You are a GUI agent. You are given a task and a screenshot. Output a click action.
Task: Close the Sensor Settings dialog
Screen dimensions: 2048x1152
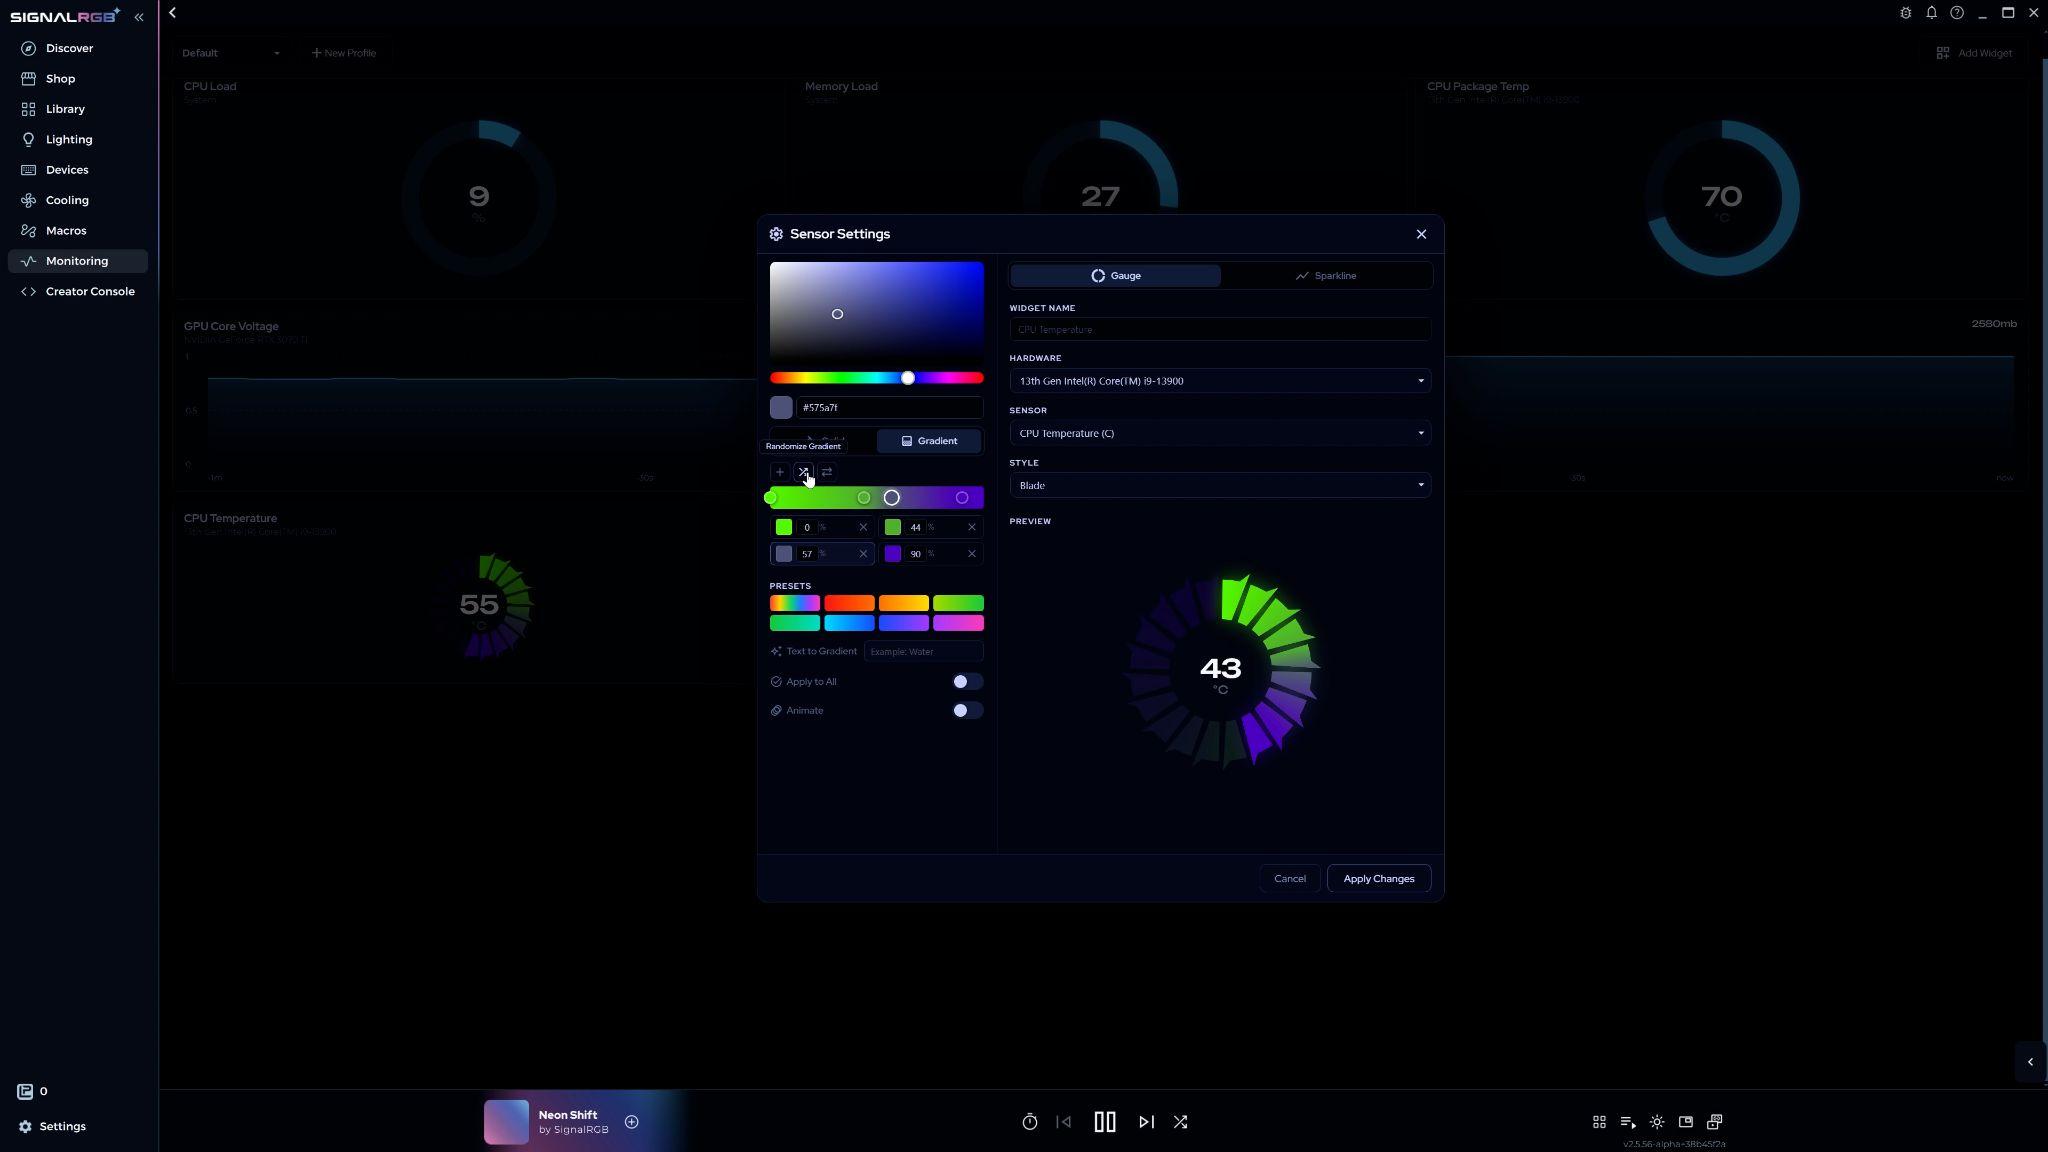point(1421,234)
